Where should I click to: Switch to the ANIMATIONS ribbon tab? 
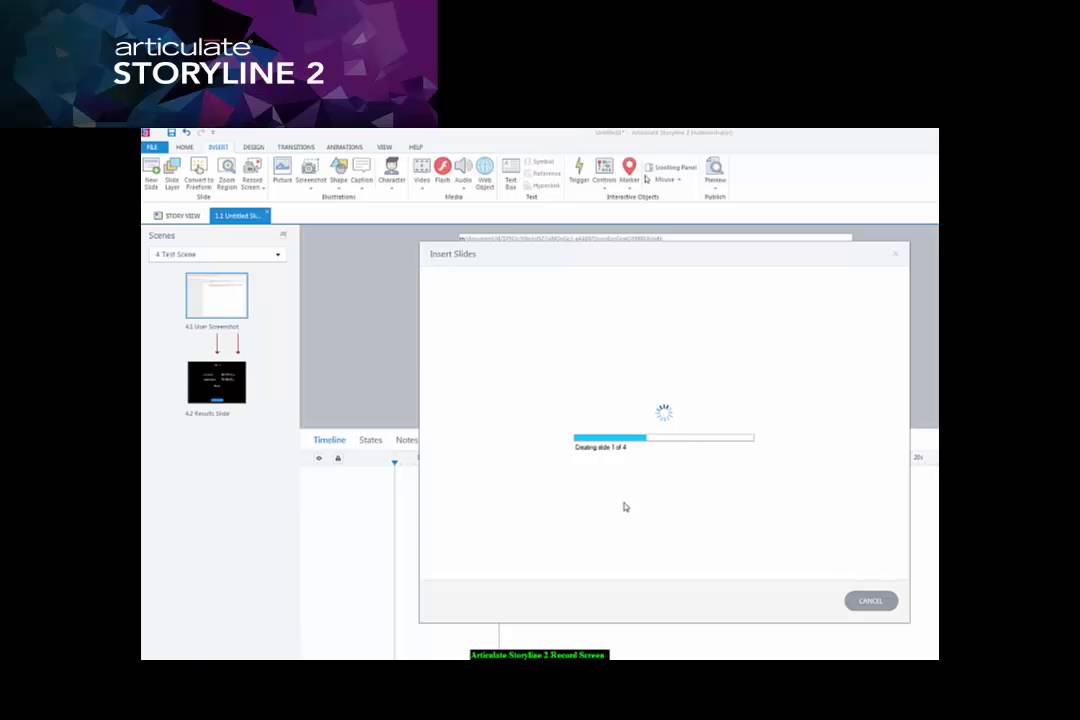pos(344,147)
